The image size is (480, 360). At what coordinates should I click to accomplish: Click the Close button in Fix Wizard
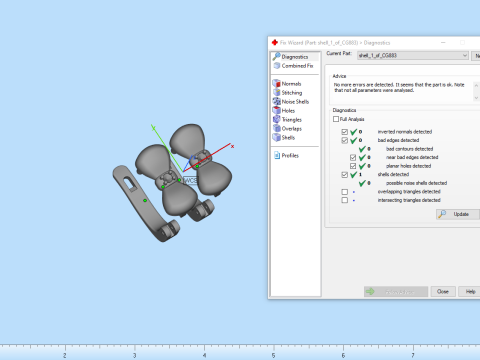click(x=443, y=292)
